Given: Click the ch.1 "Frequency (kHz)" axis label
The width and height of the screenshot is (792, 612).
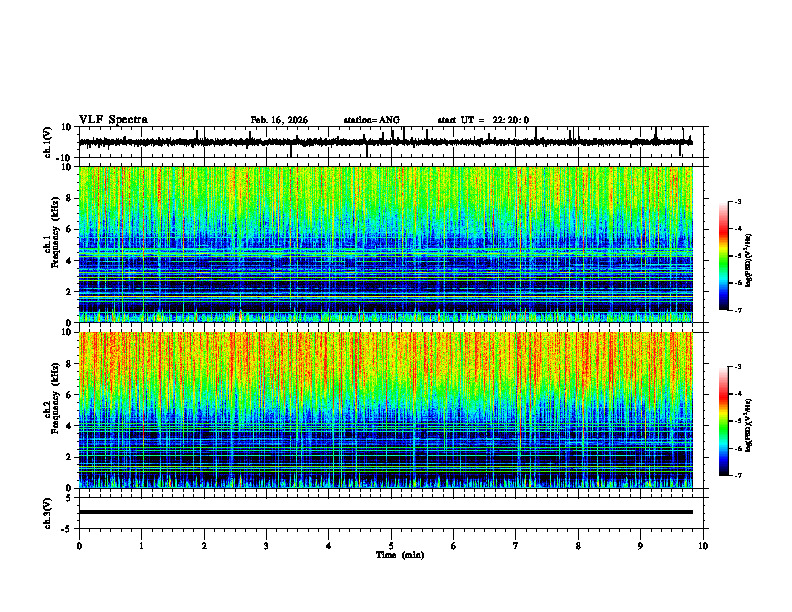Looking at the screenshot, I should coord(55,232).
